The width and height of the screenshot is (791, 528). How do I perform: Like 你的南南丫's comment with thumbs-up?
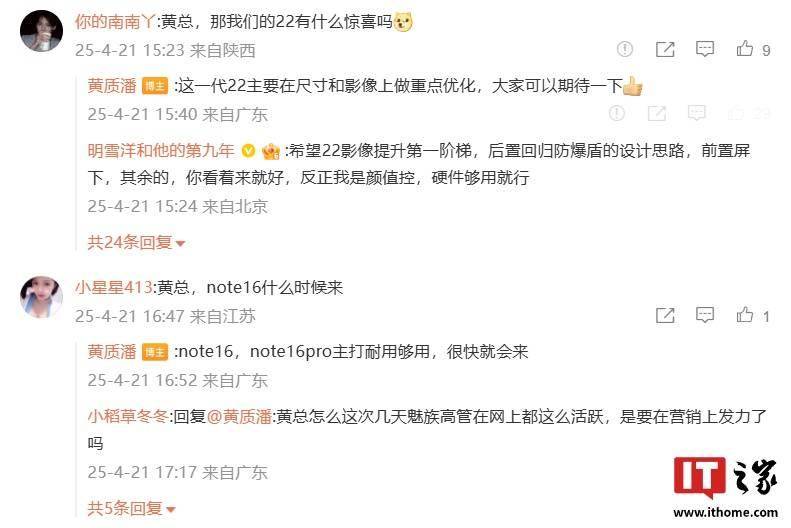coord(745,49)
